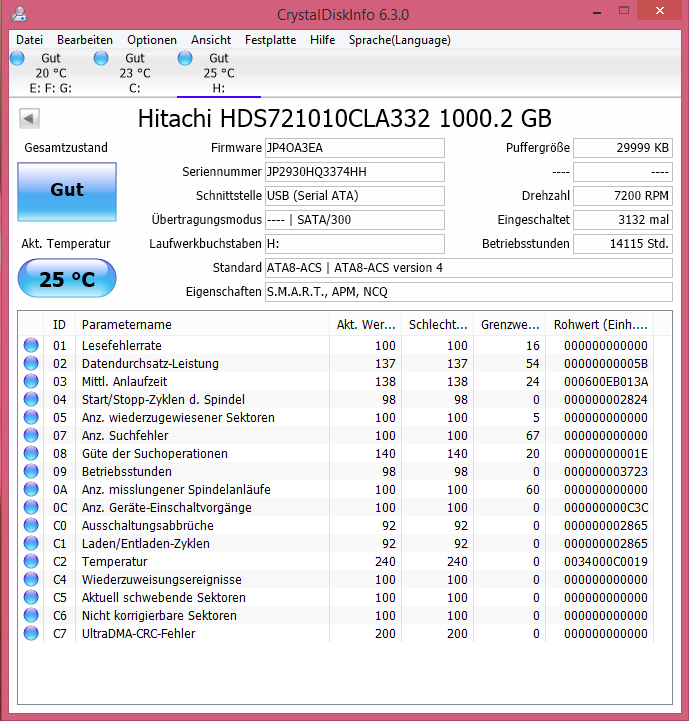
Task: Click the Grenzwe... column header
Action: click(510, 325)
